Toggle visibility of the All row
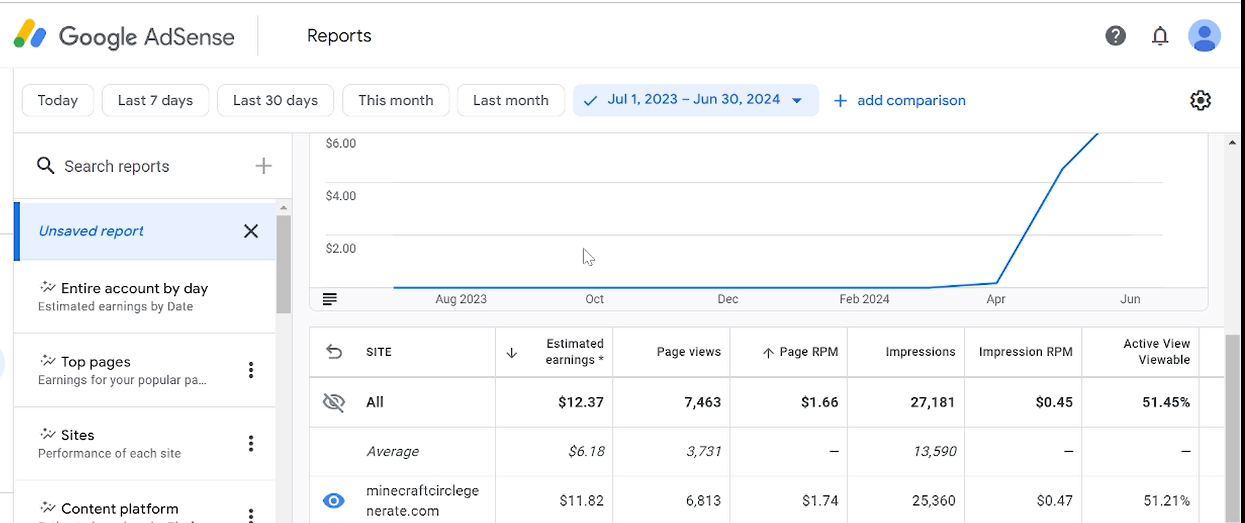This screenshot has height=523, width=1245. 334,402
